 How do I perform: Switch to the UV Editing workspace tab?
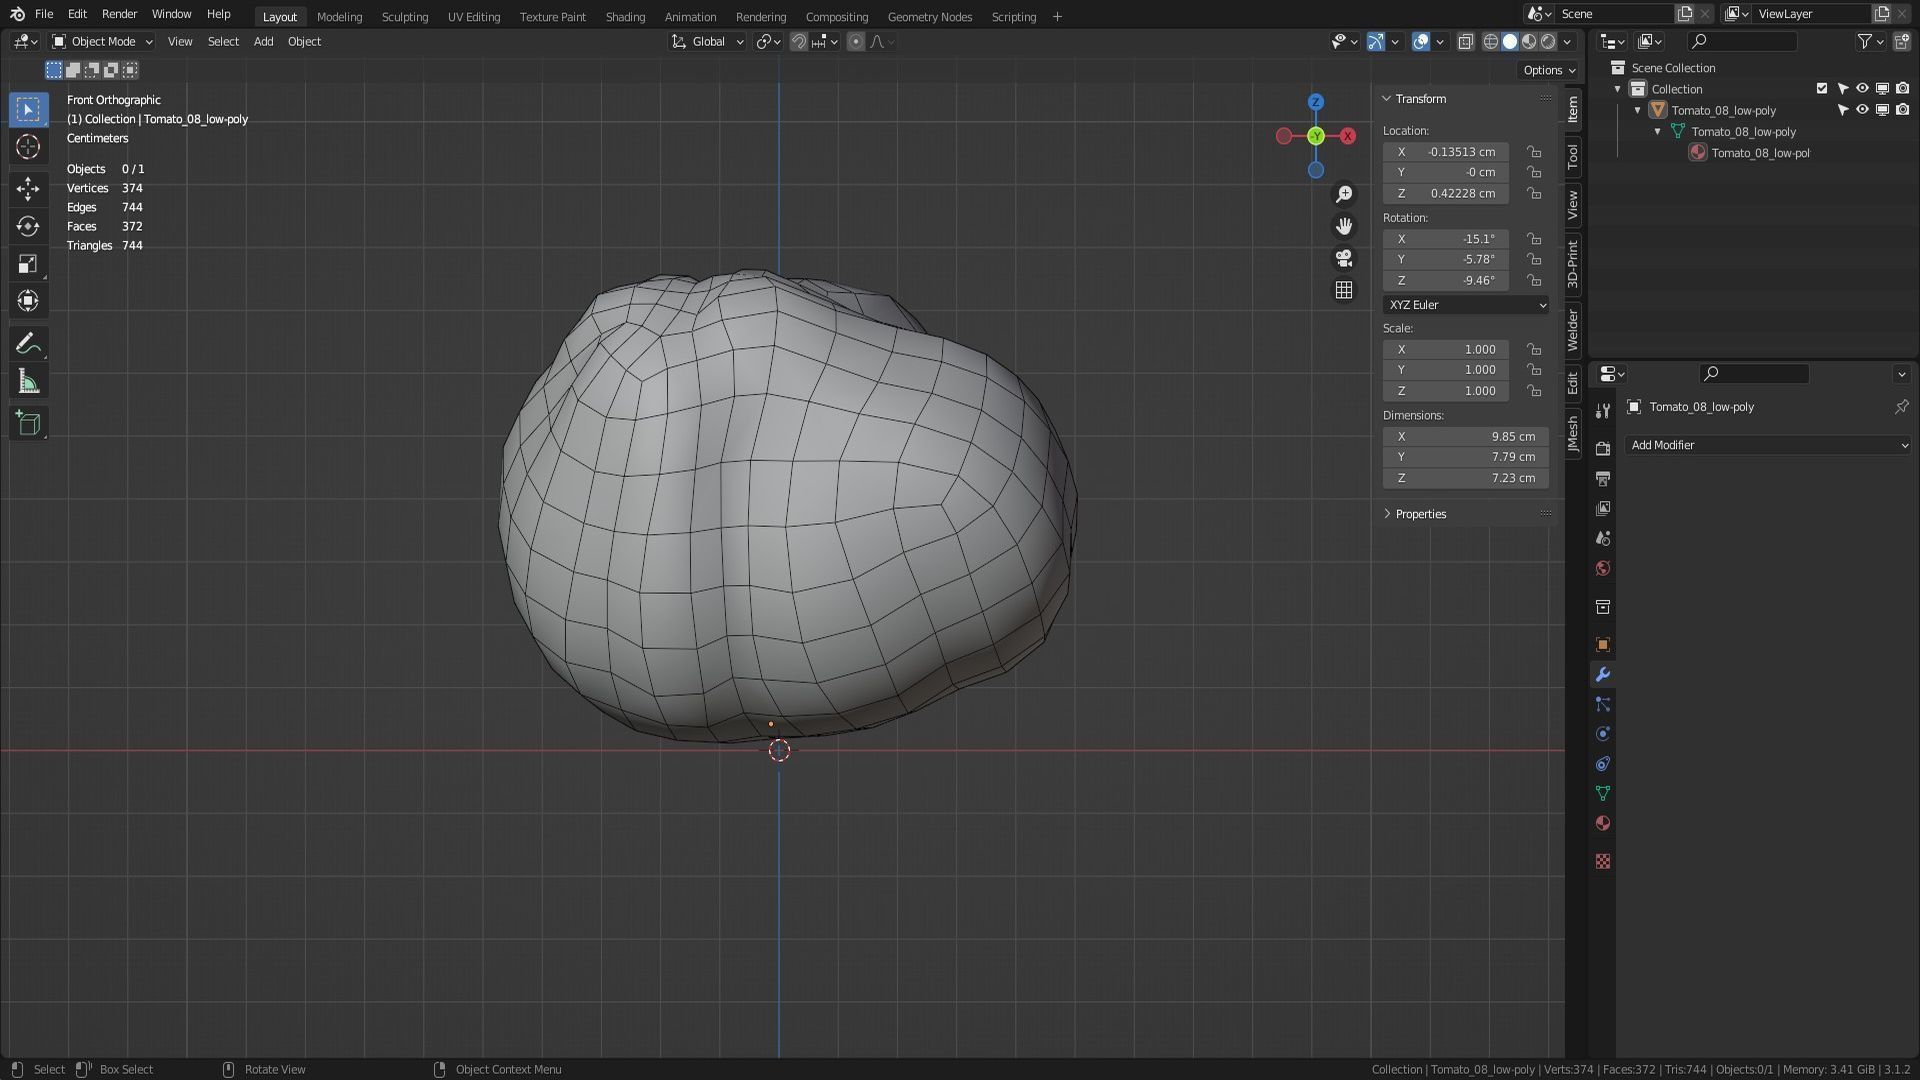(473, 17)
